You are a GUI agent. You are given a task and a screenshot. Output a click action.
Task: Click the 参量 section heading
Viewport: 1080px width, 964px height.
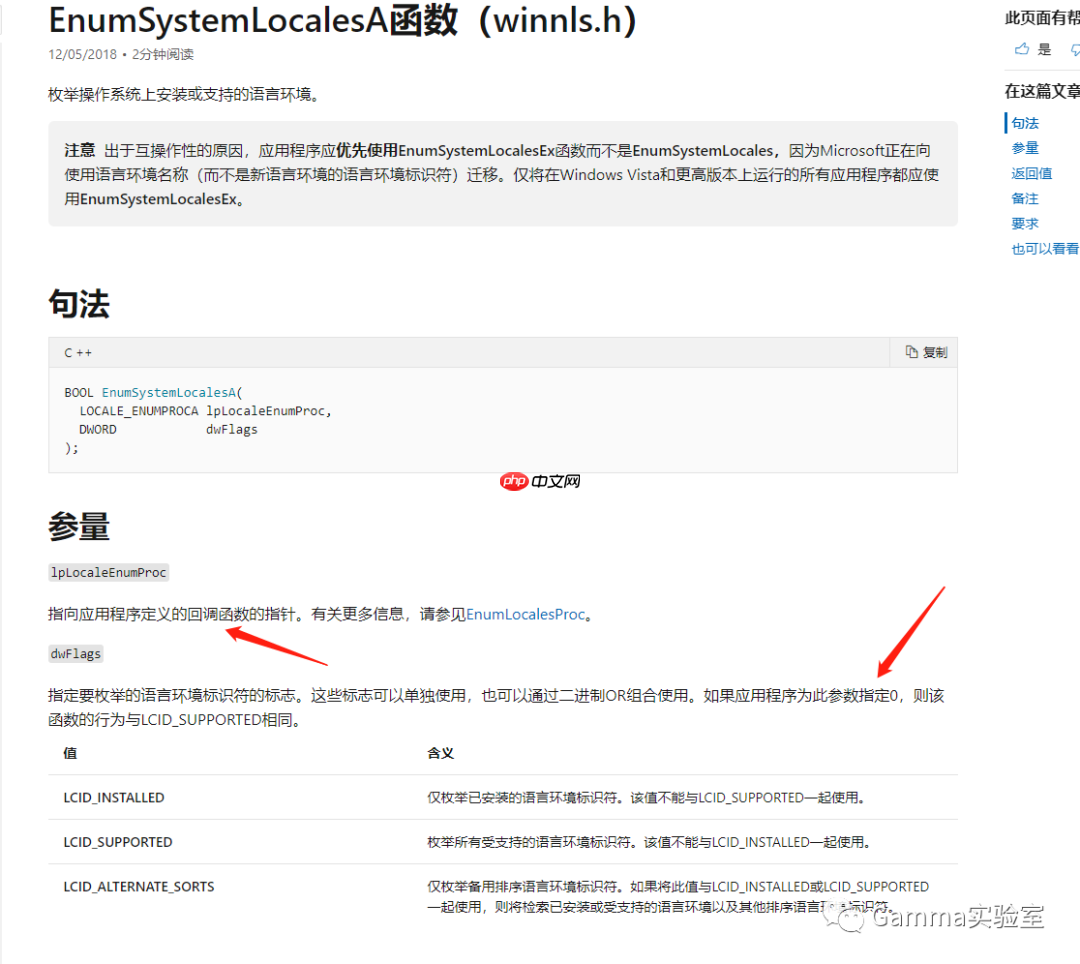tap(79, 527)
